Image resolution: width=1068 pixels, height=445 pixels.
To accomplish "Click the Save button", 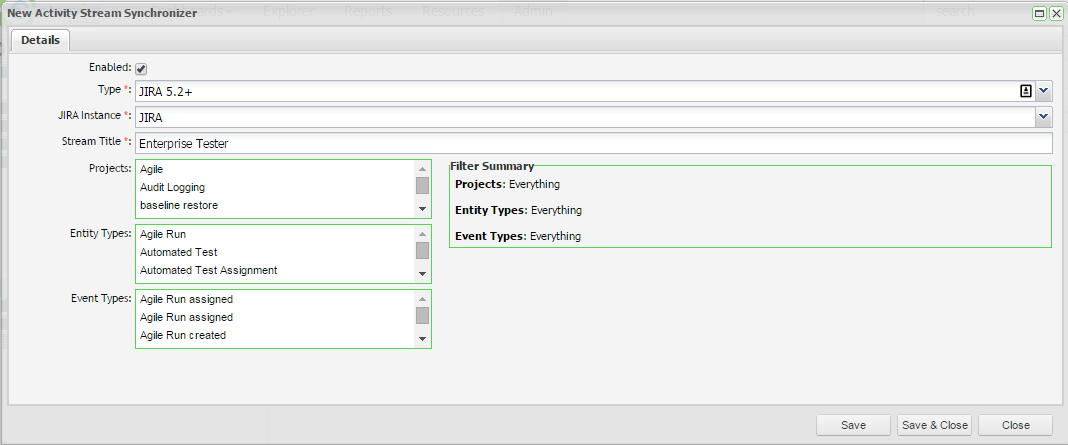I will coord(853,425).
